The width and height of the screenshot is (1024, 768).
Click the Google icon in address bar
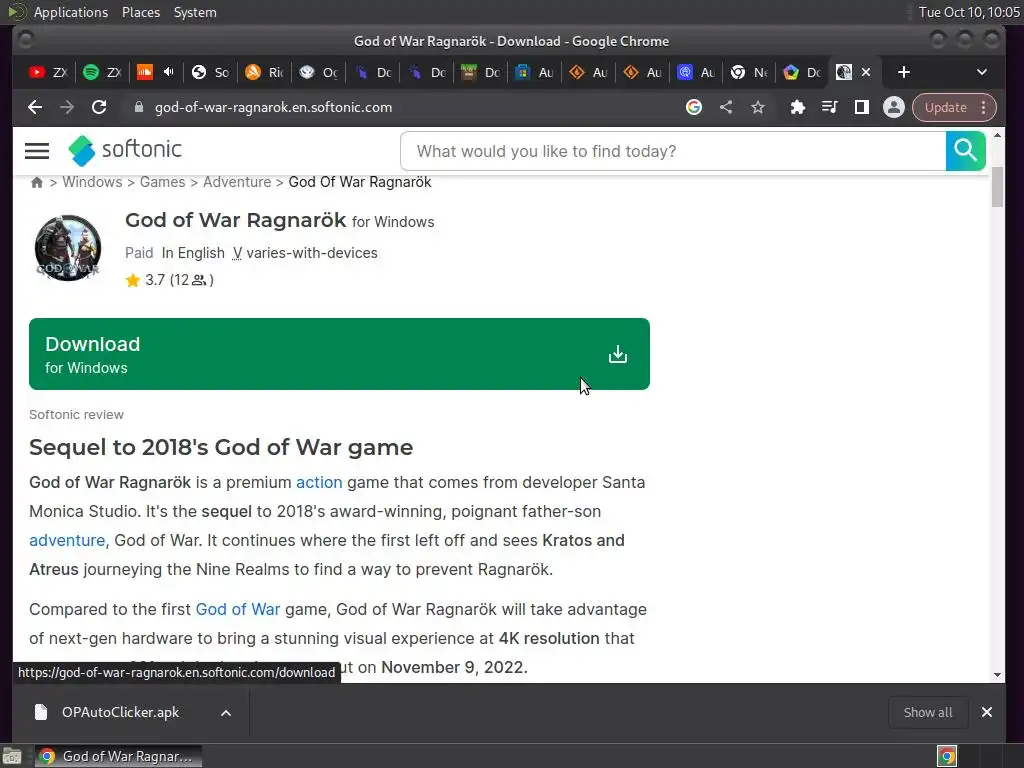click(694, 108)
